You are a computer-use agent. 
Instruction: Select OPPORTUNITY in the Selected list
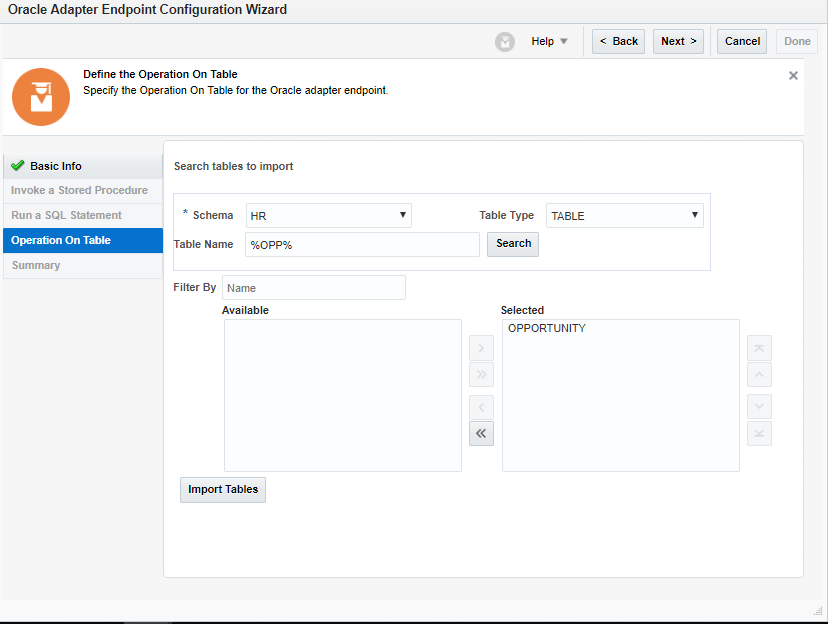(x=547, y=328)
